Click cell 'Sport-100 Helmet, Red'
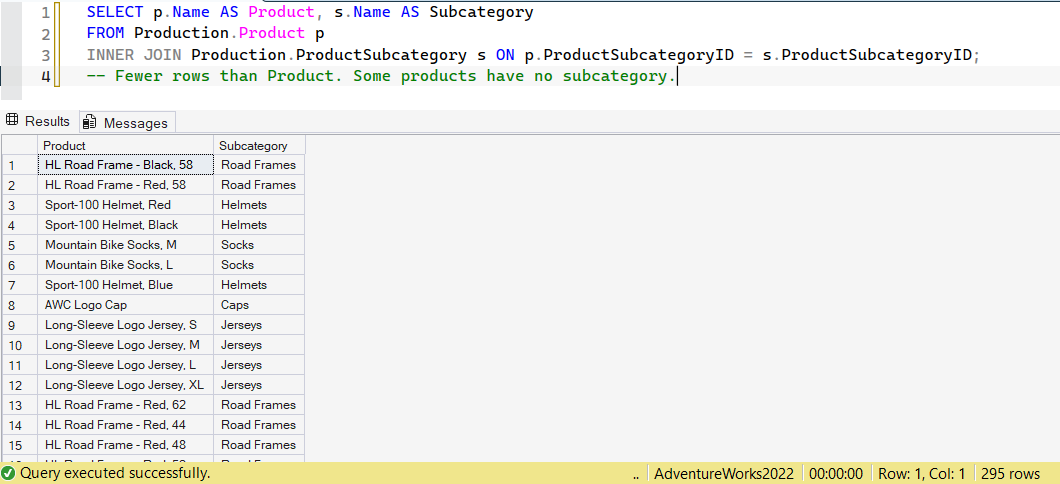Image resolution: width=1060 pixels, height=484 pixels. 126,205
